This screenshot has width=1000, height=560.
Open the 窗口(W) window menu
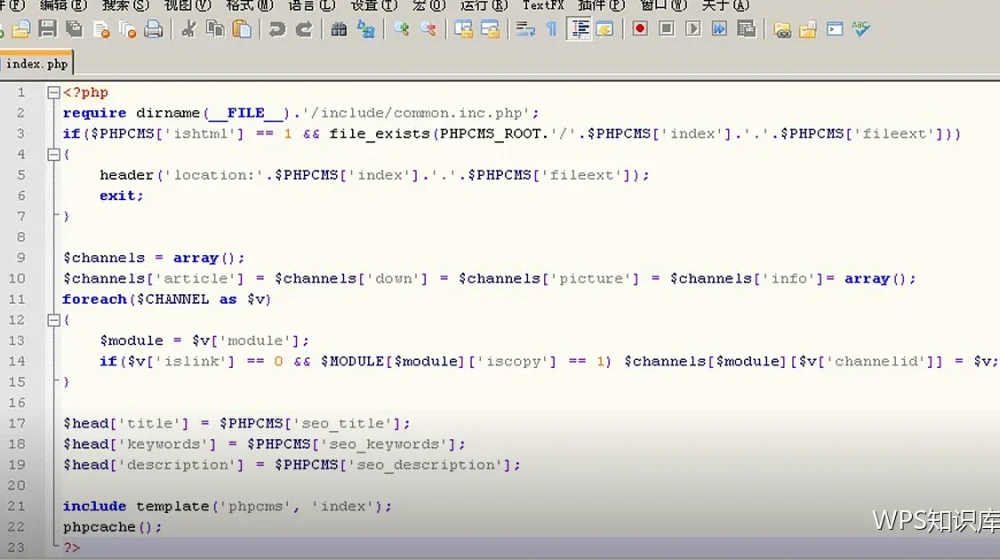[664, 6]
